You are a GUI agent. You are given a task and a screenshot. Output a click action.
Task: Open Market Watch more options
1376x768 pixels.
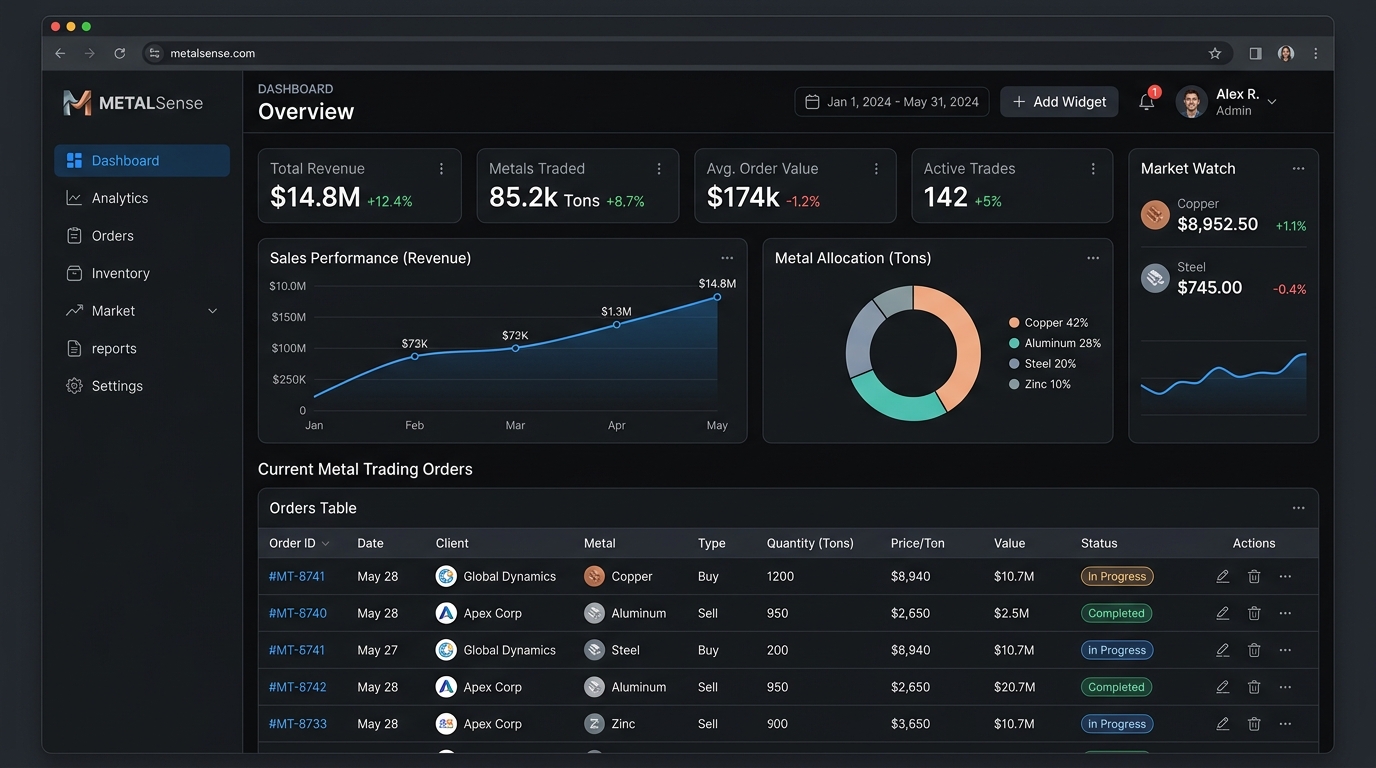(1298, 169)
